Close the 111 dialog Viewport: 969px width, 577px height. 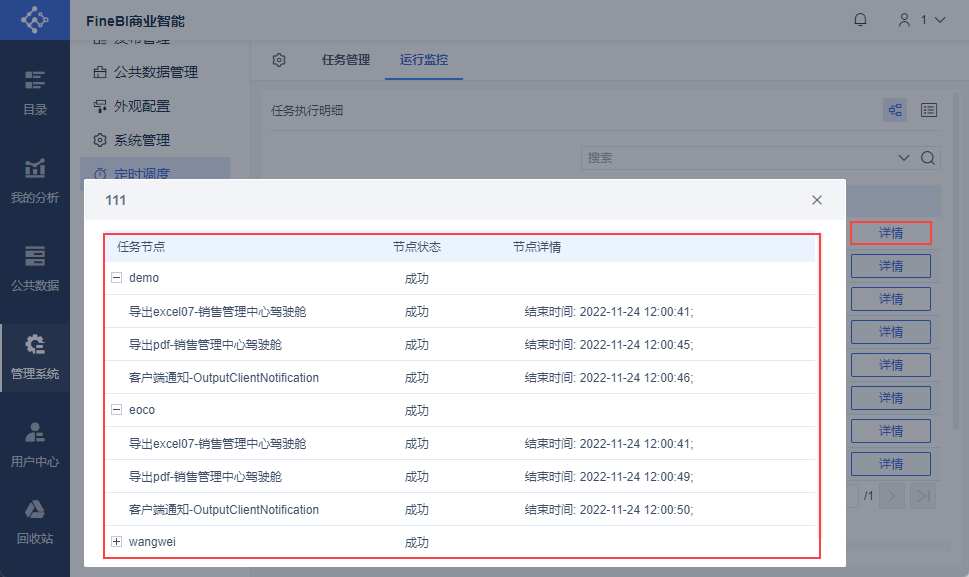(817, 200)
